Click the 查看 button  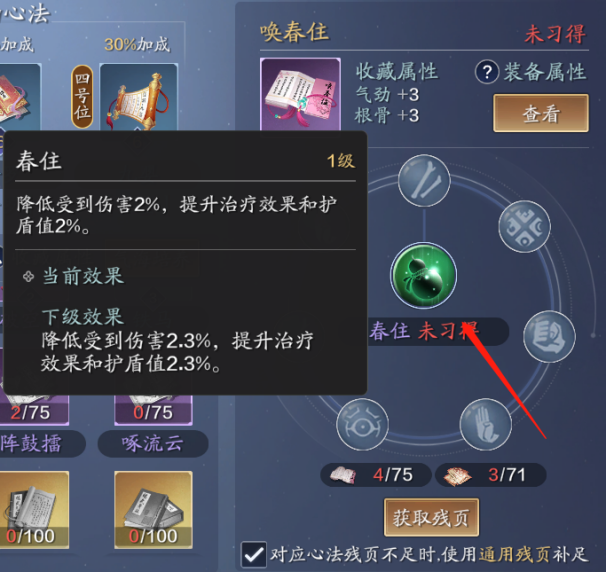[x=541, y=113]
